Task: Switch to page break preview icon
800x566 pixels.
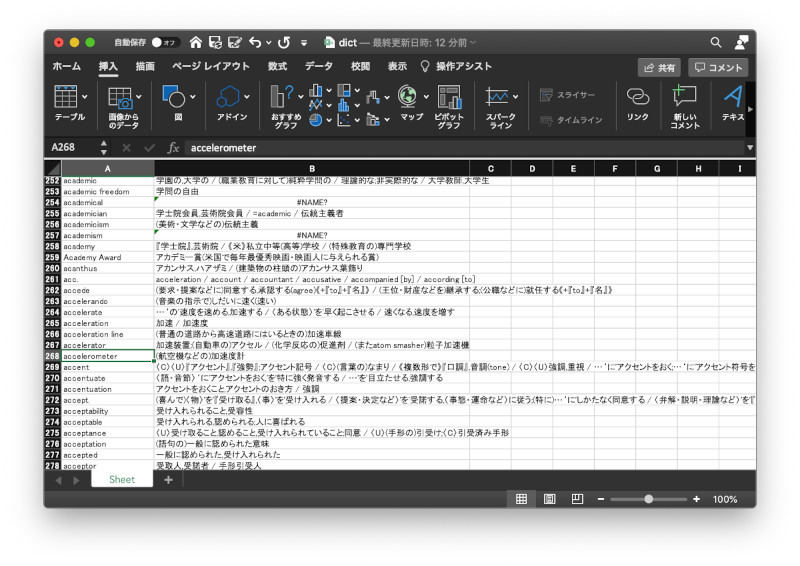Action: [577, 499]
